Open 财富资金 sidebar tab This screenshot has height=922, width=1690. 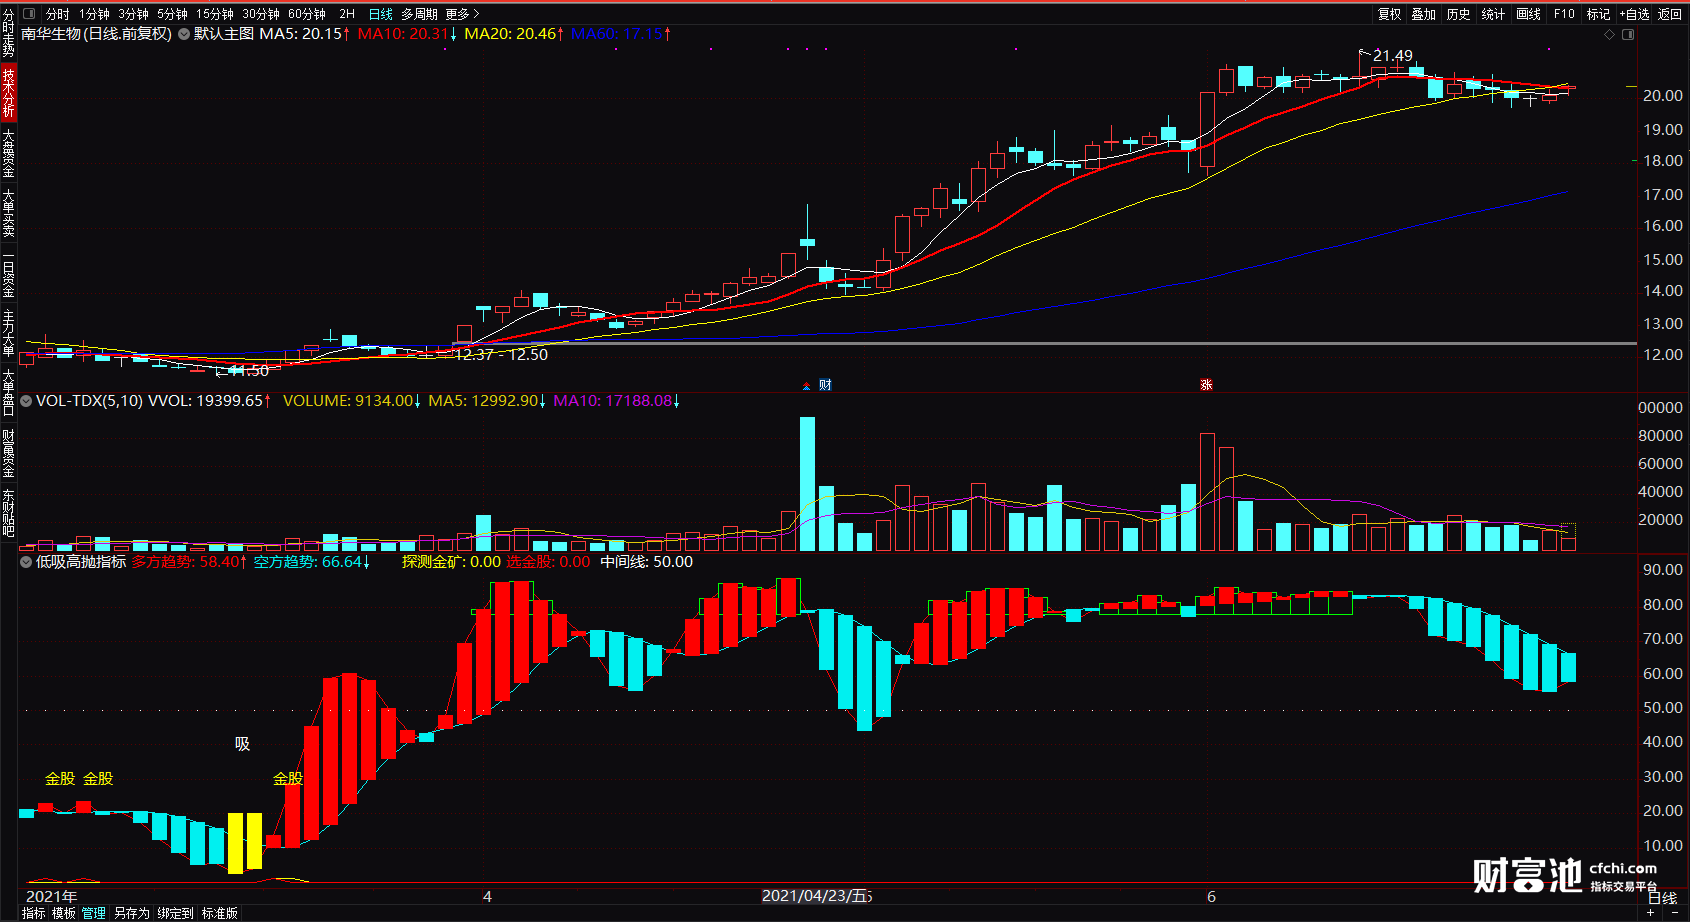(8, 452)
